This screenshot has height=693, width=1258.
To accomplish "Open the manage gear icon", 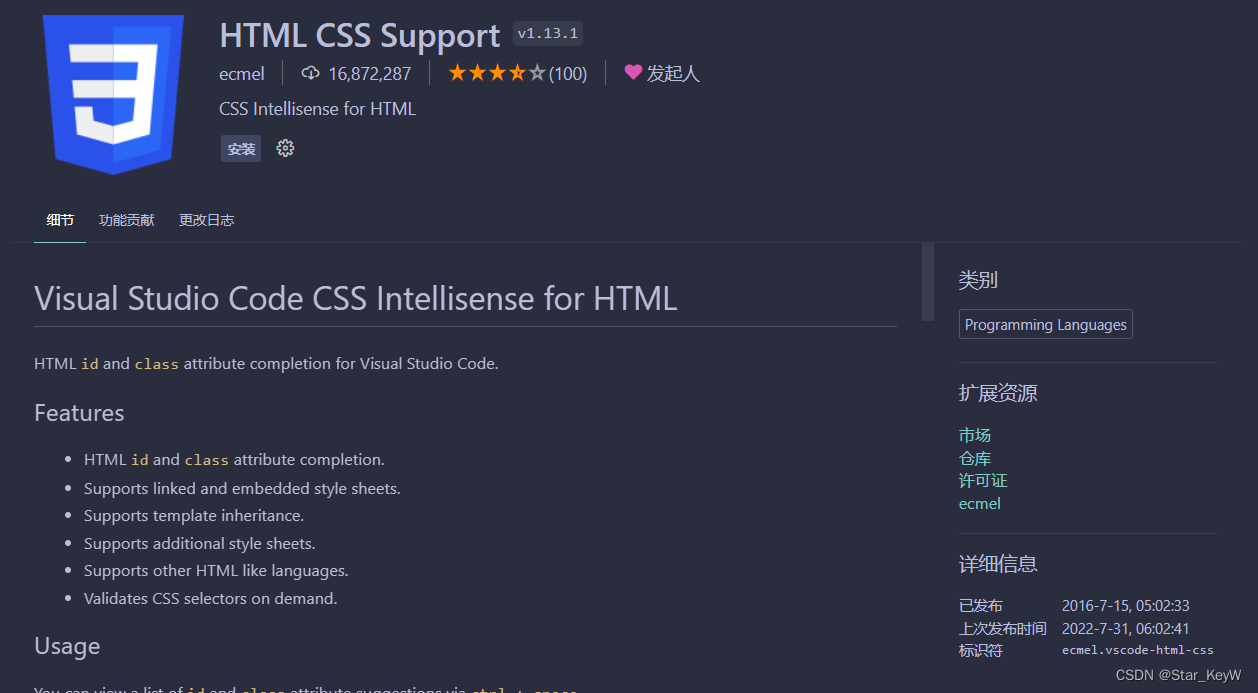I will [x=285, y=148].
